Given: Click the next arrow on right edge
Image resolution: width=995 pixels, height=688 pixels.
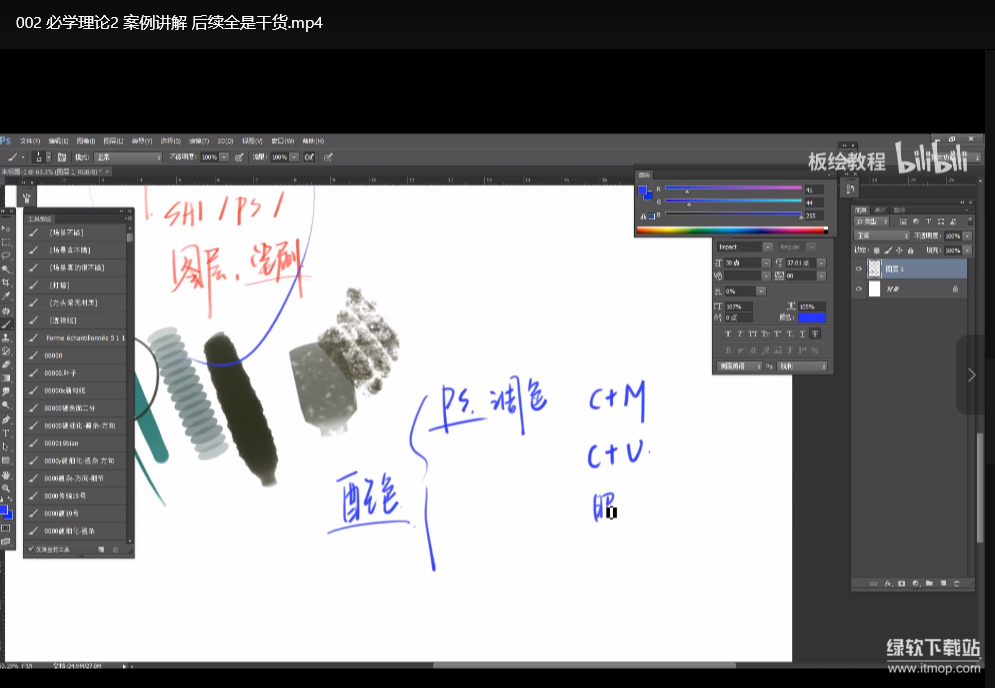Looking at the screenshot, I should point(972,375).
